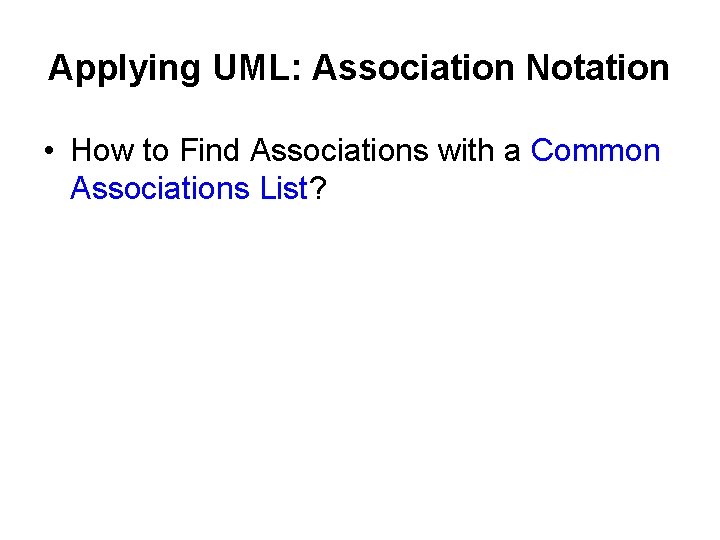Click the slide title 'Applying UML: Association Notation'
This screenshot has width=720, height=540.
(359, 68)
